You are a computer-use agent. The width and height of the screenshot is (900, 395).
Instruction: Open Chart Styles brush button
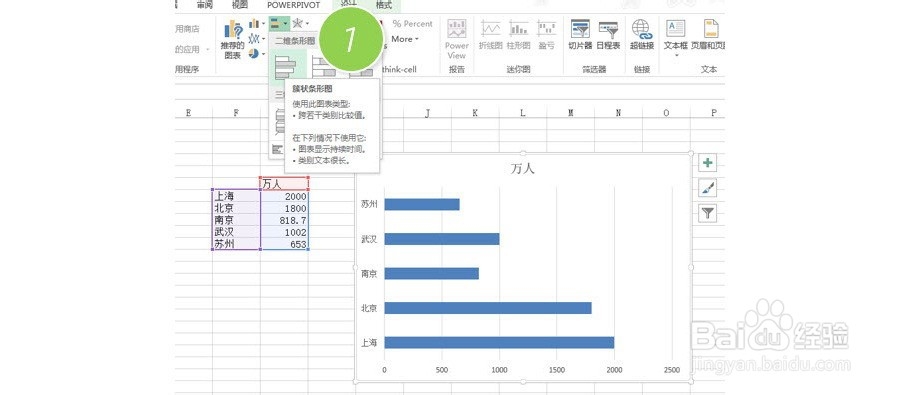pos(708,188)
